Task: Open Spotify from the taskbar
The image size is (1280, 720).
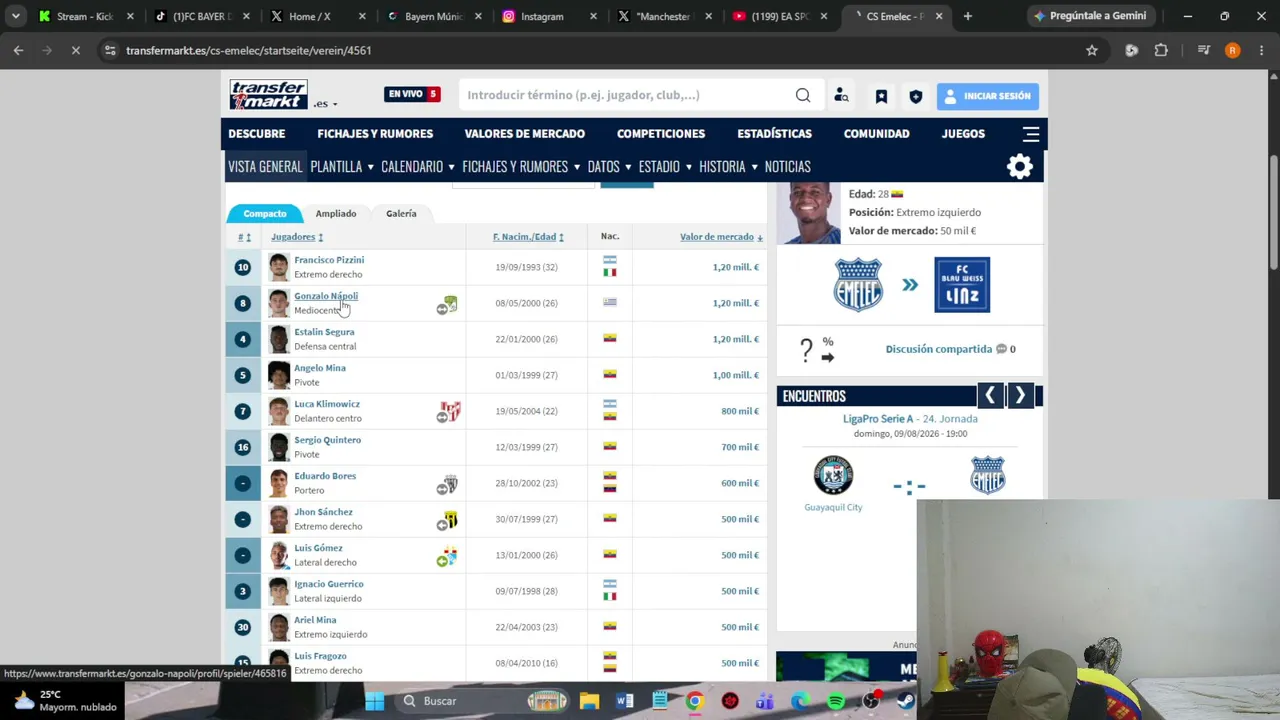Action: click(836, 701)
